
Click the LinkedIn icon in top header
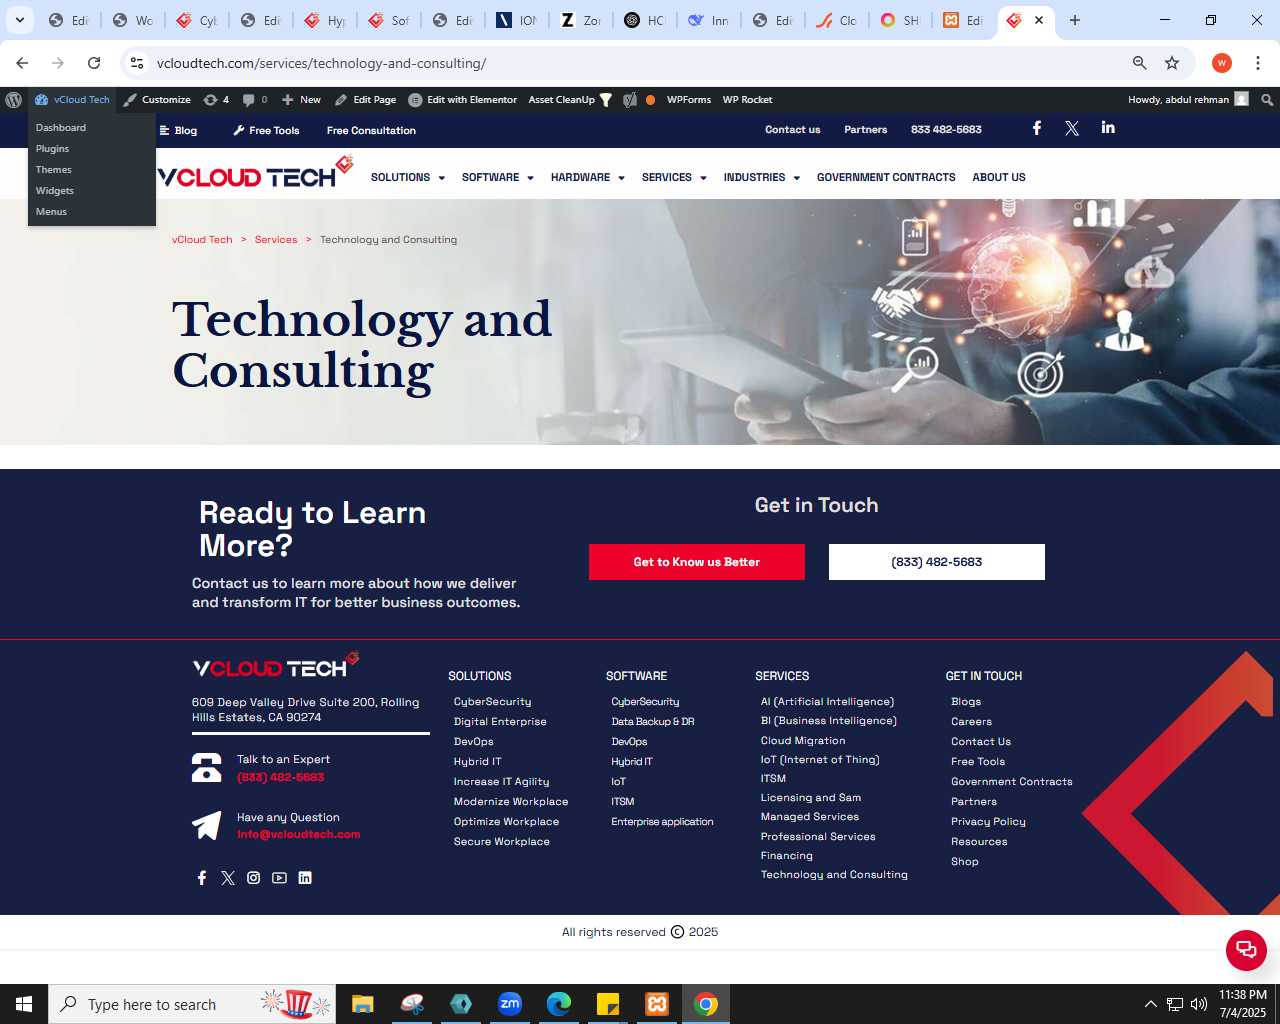click(x=1108, y=127)
